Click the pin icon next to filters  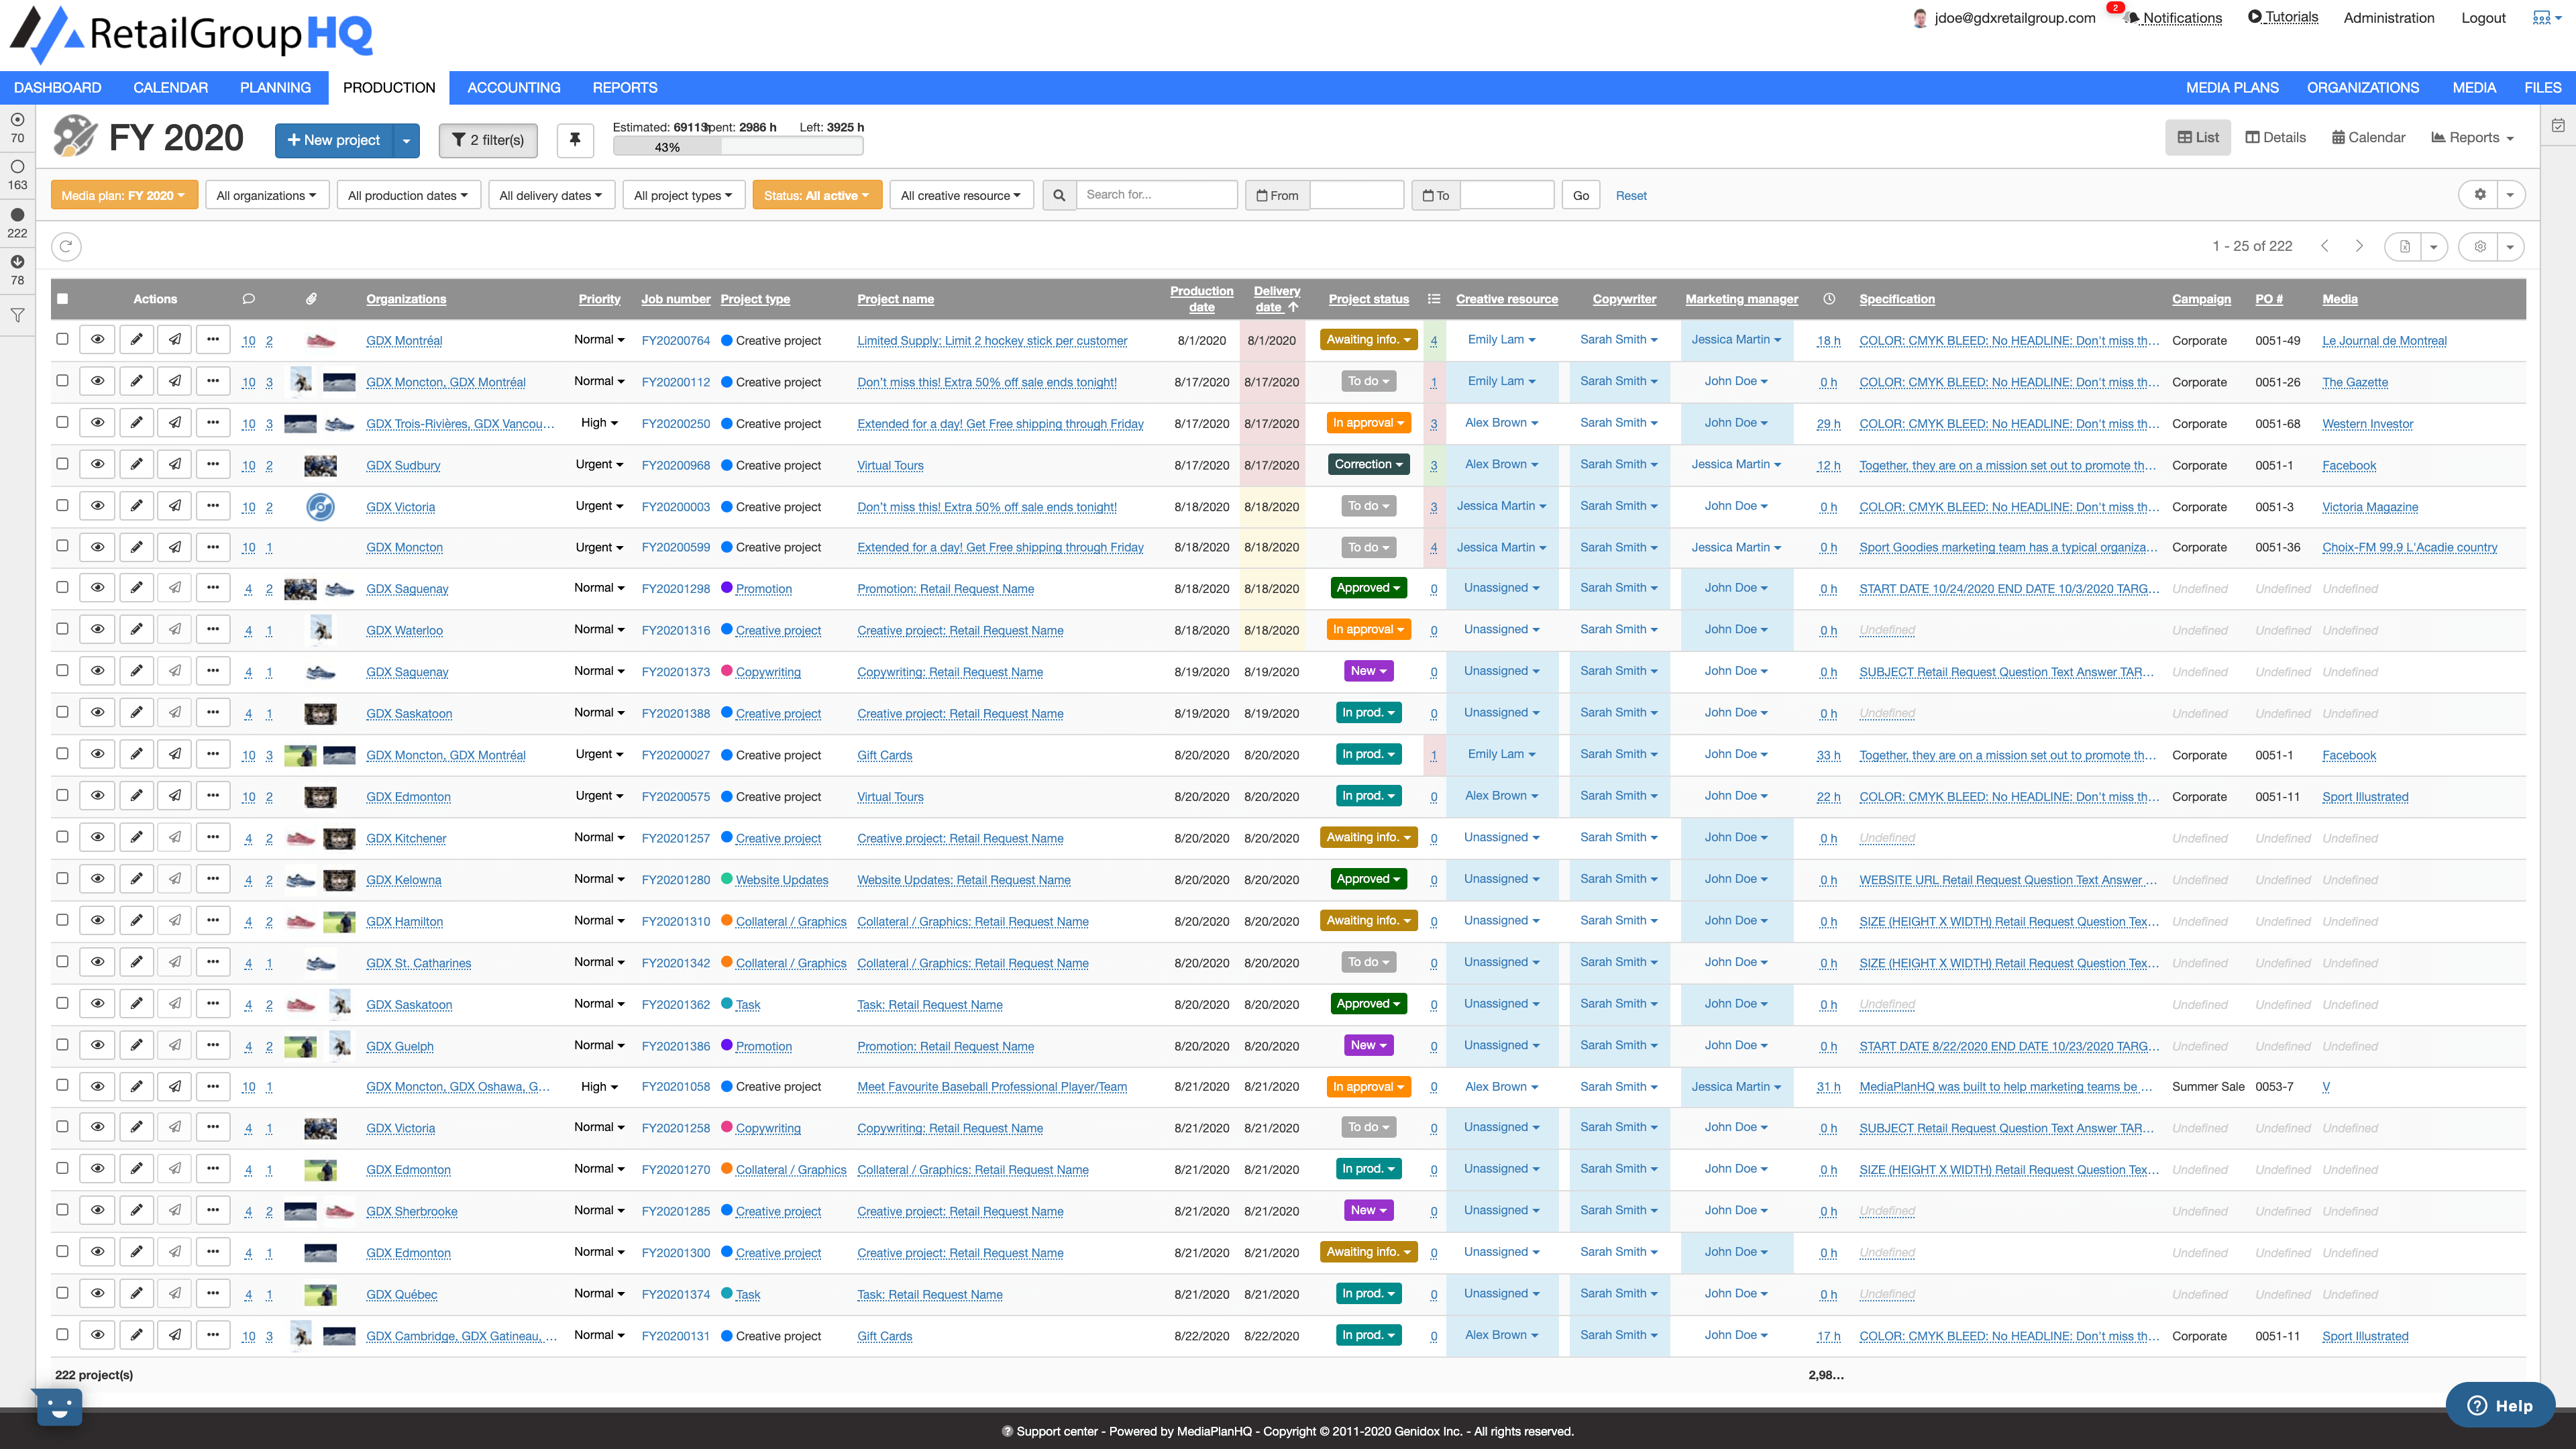575,140
